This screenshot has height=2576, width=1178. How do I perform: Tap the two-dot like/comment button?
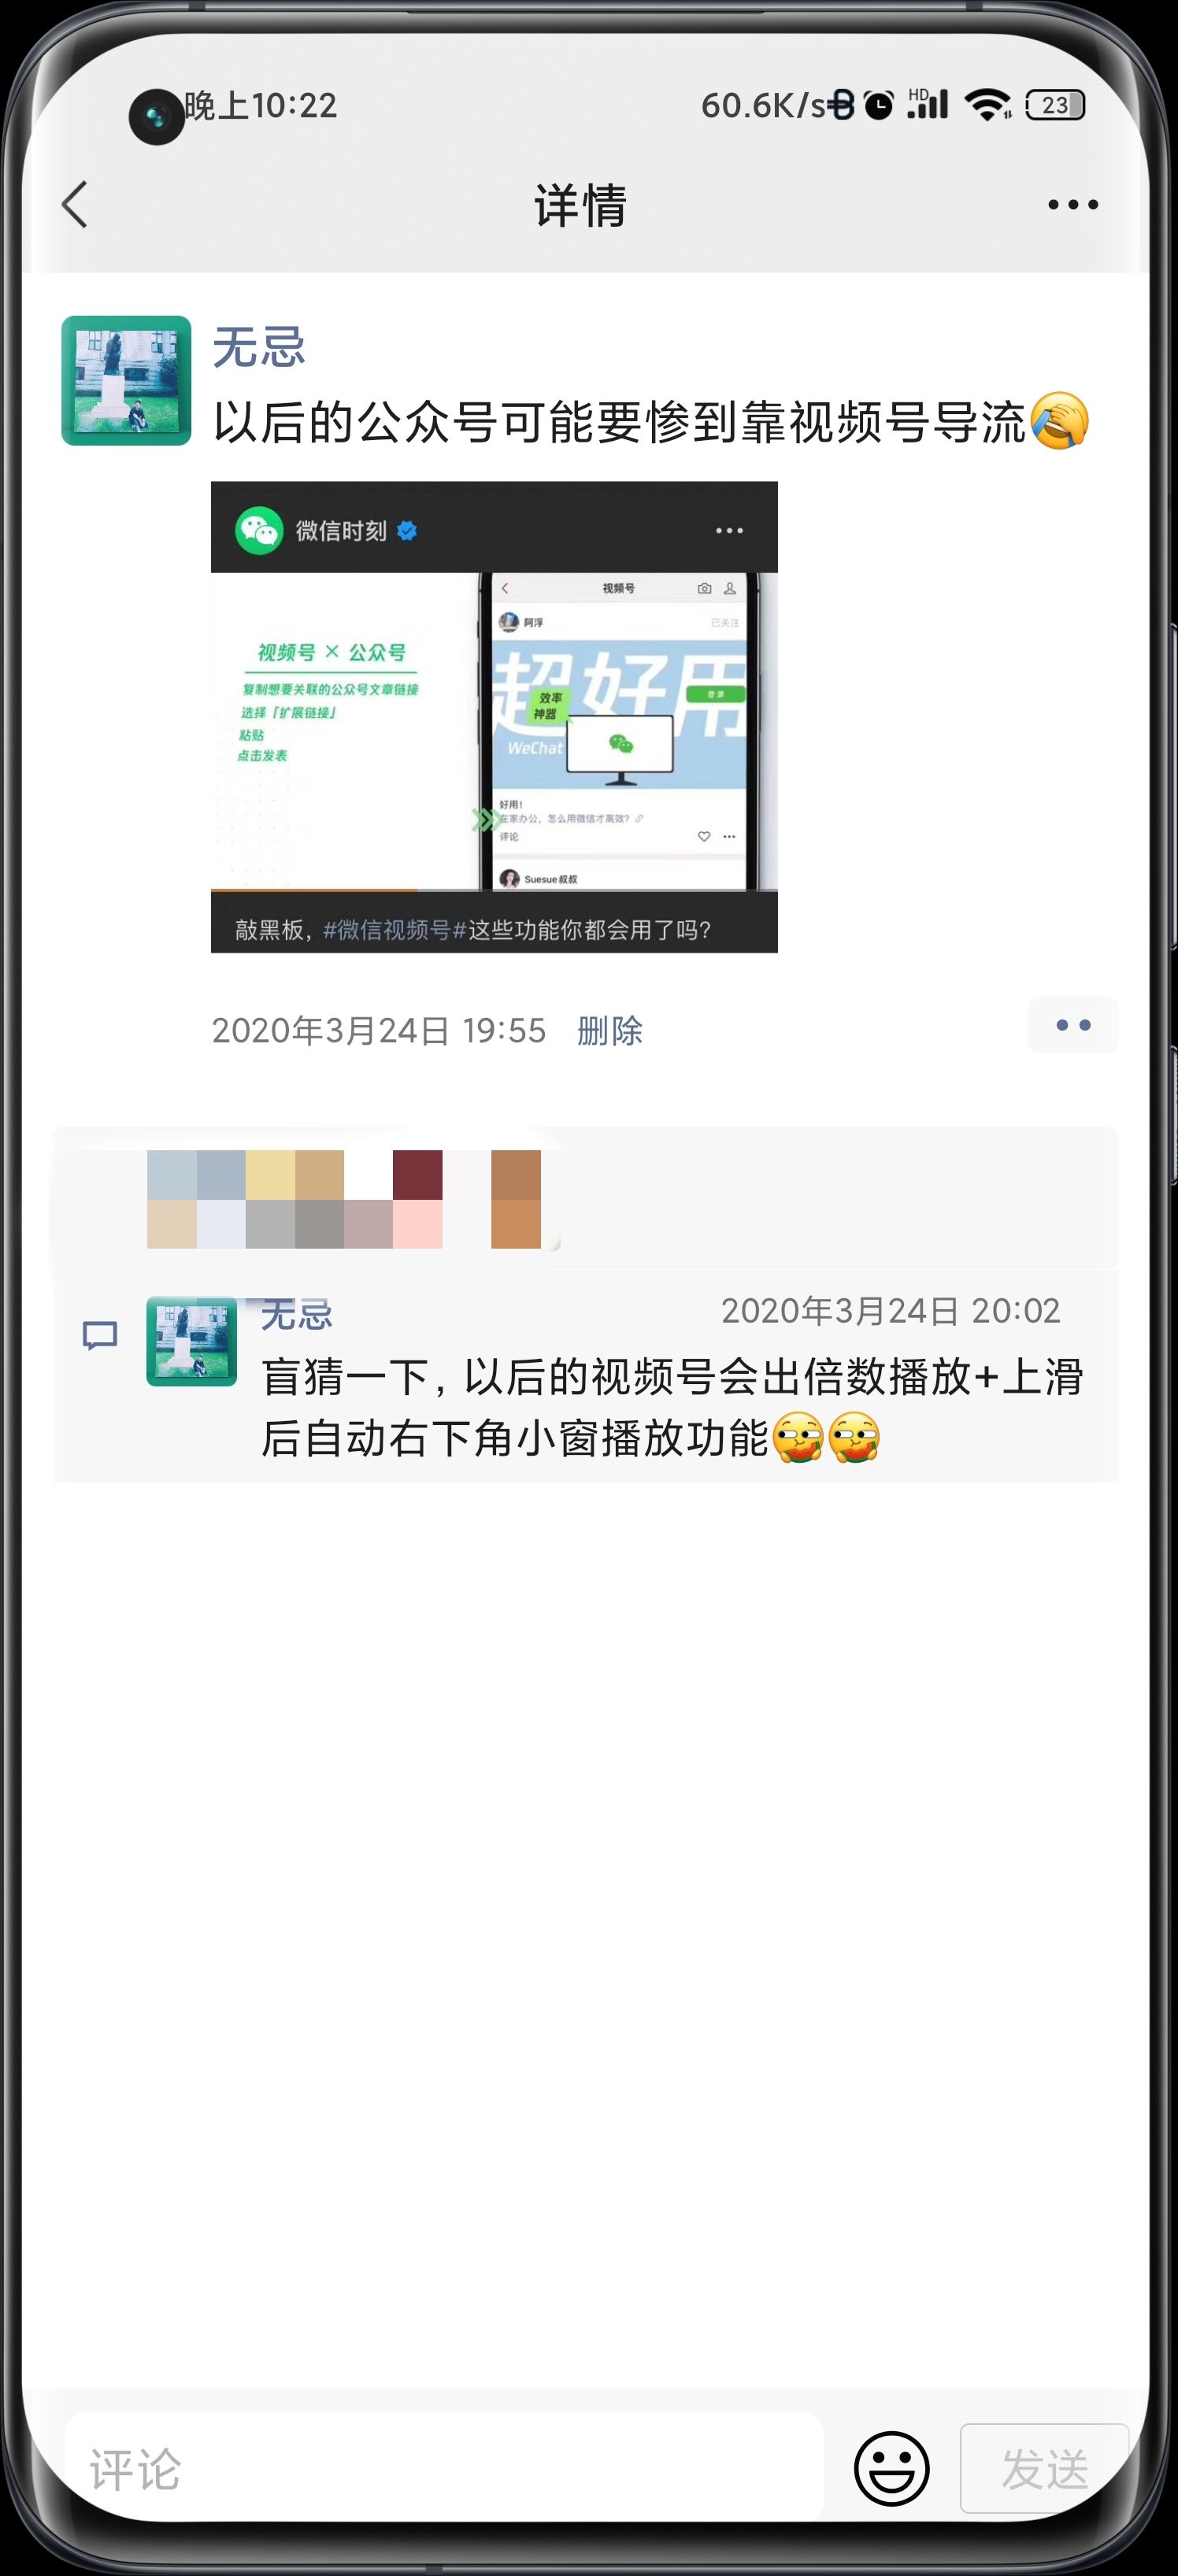pos(1073,1025)
